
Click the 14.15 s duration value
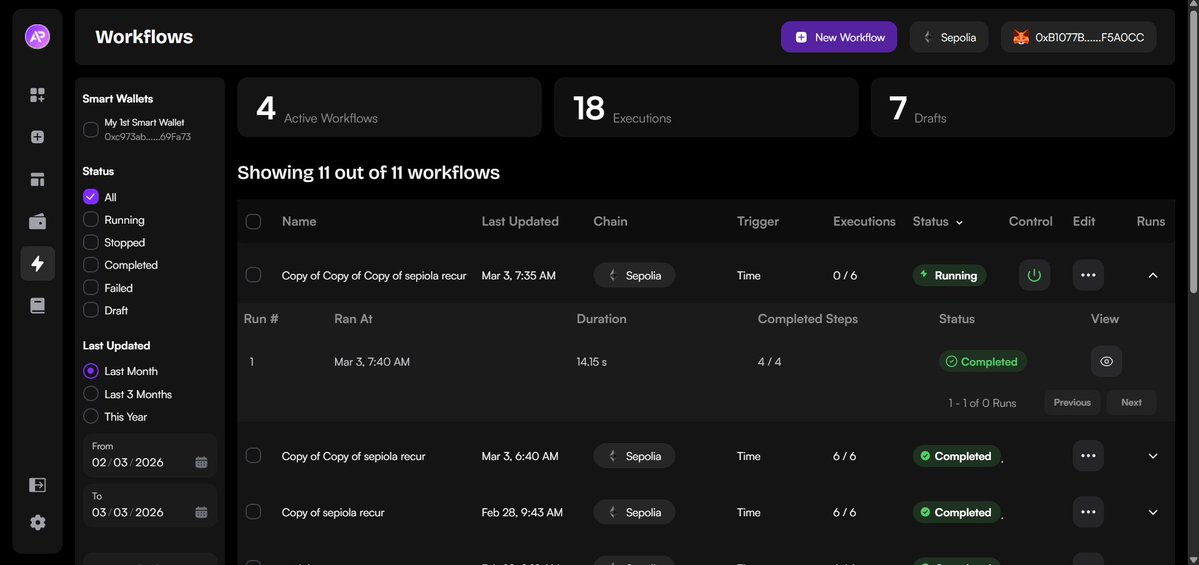(x=592, y=362)
